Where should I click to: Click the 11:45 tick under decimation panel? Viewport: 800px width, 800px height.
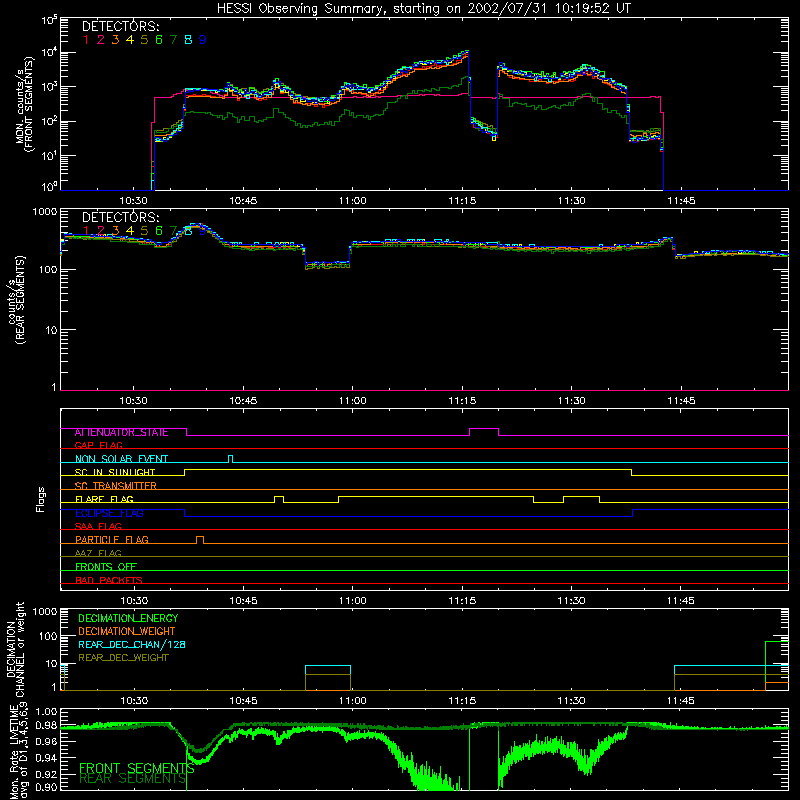(681, 701)
